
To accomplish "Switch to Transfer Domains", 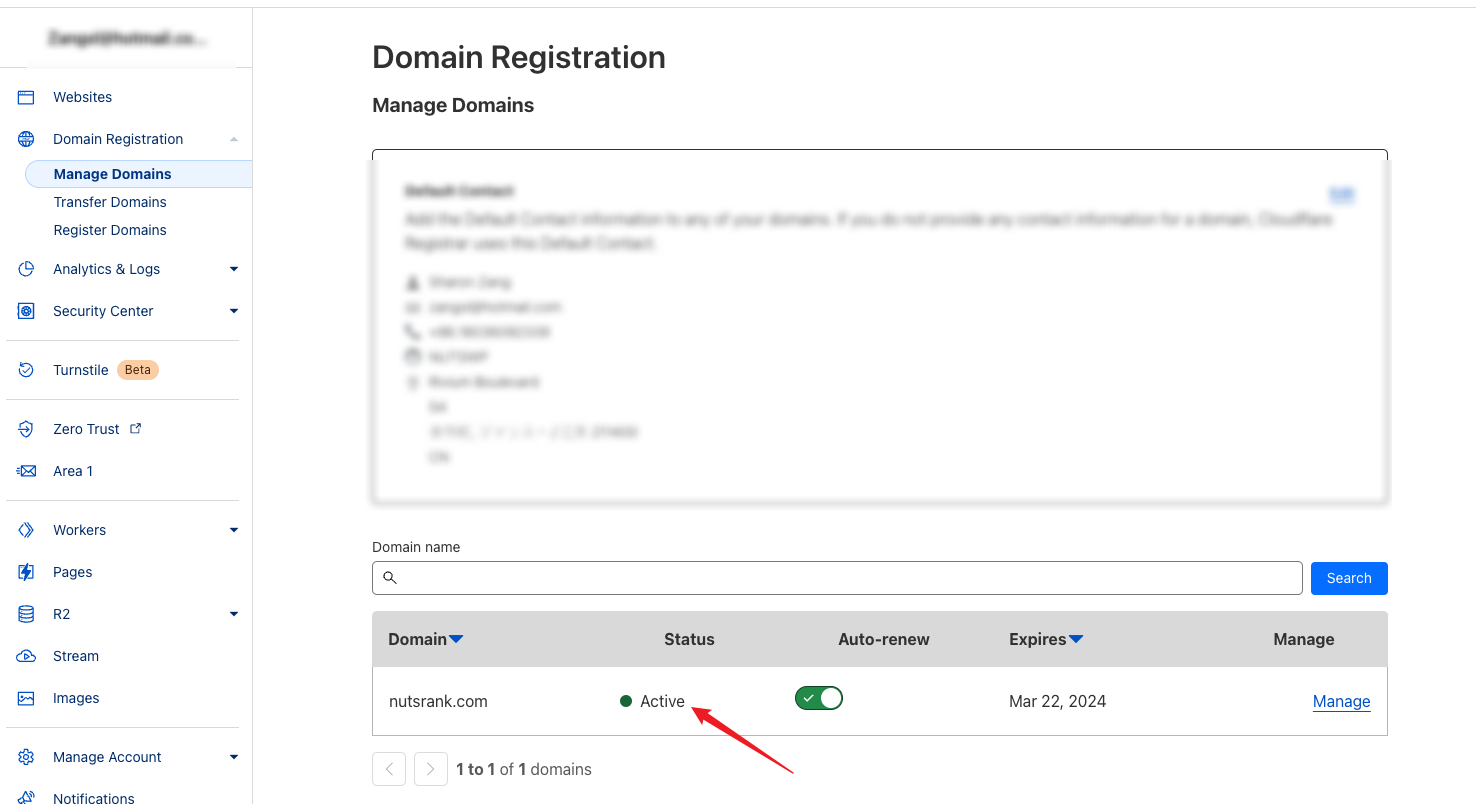I will click(x=110, y=202).
